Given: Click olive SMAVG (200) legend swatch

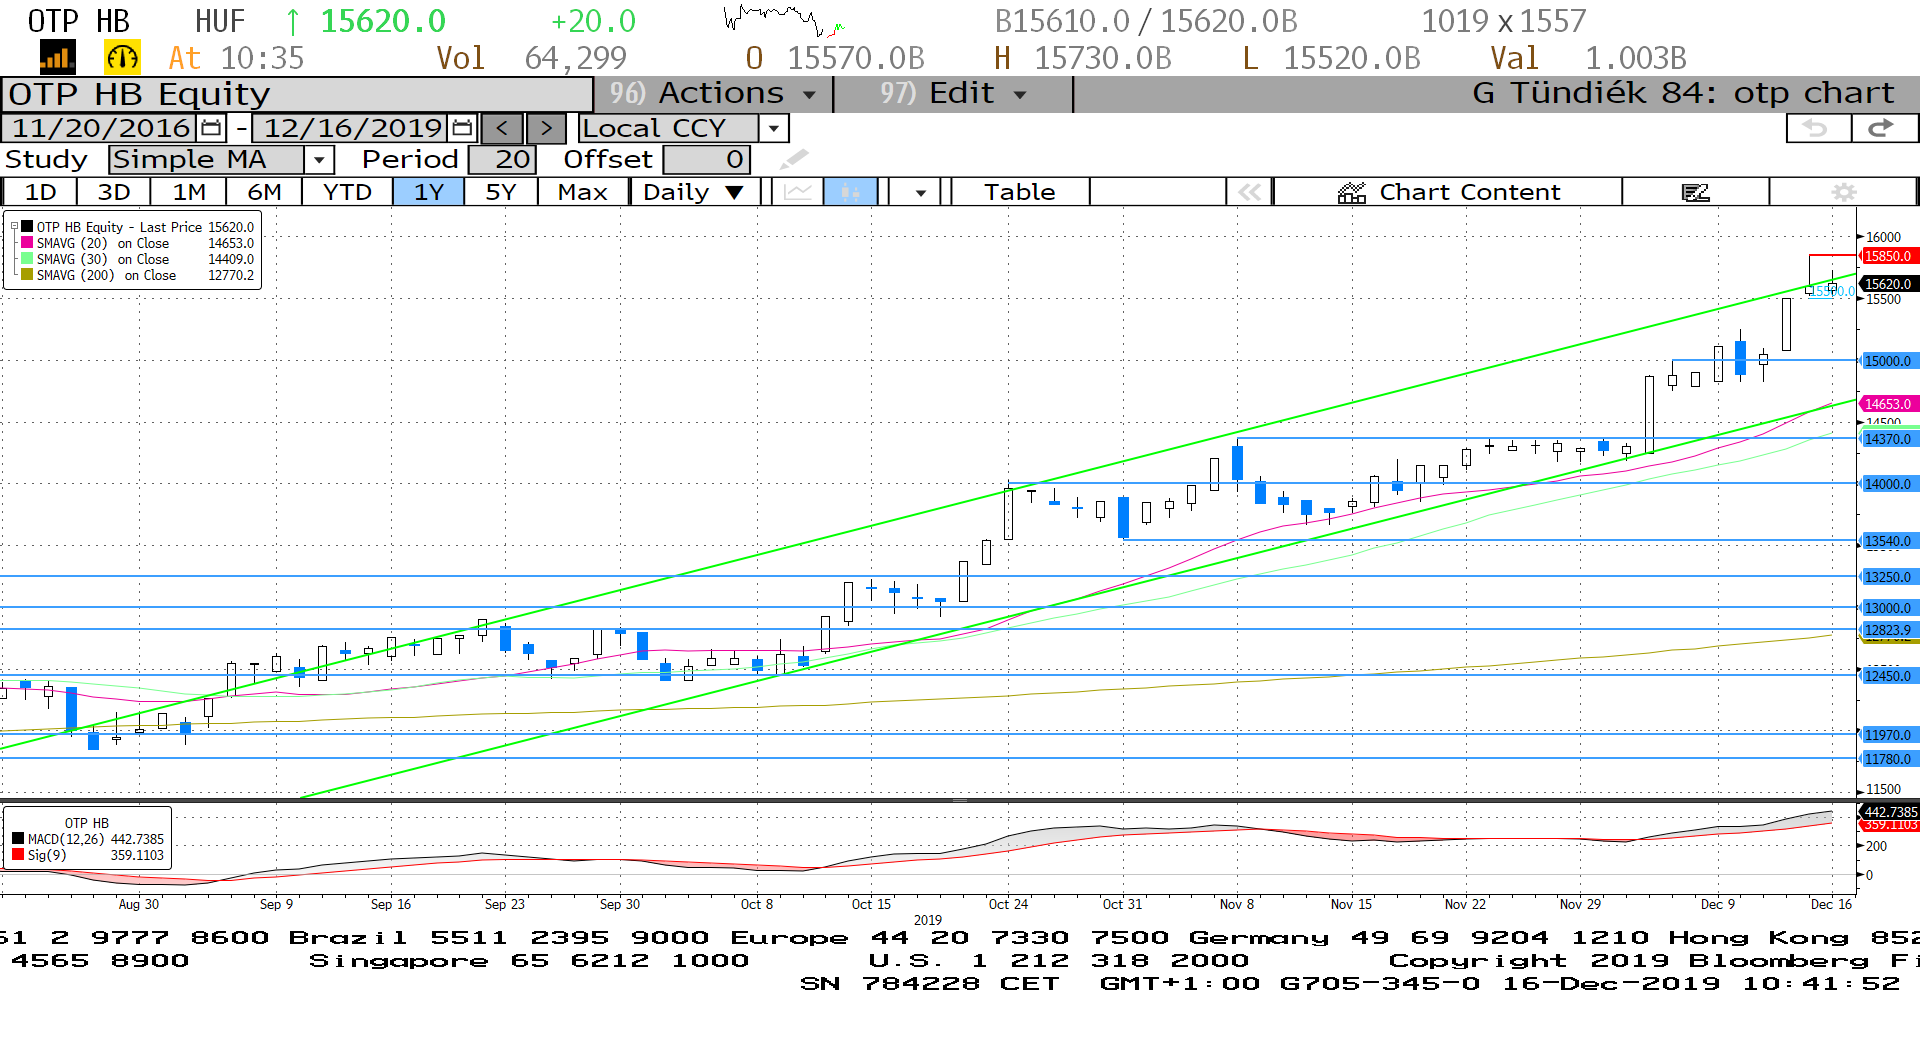Looking at the screenshot, I should [28, 275].
